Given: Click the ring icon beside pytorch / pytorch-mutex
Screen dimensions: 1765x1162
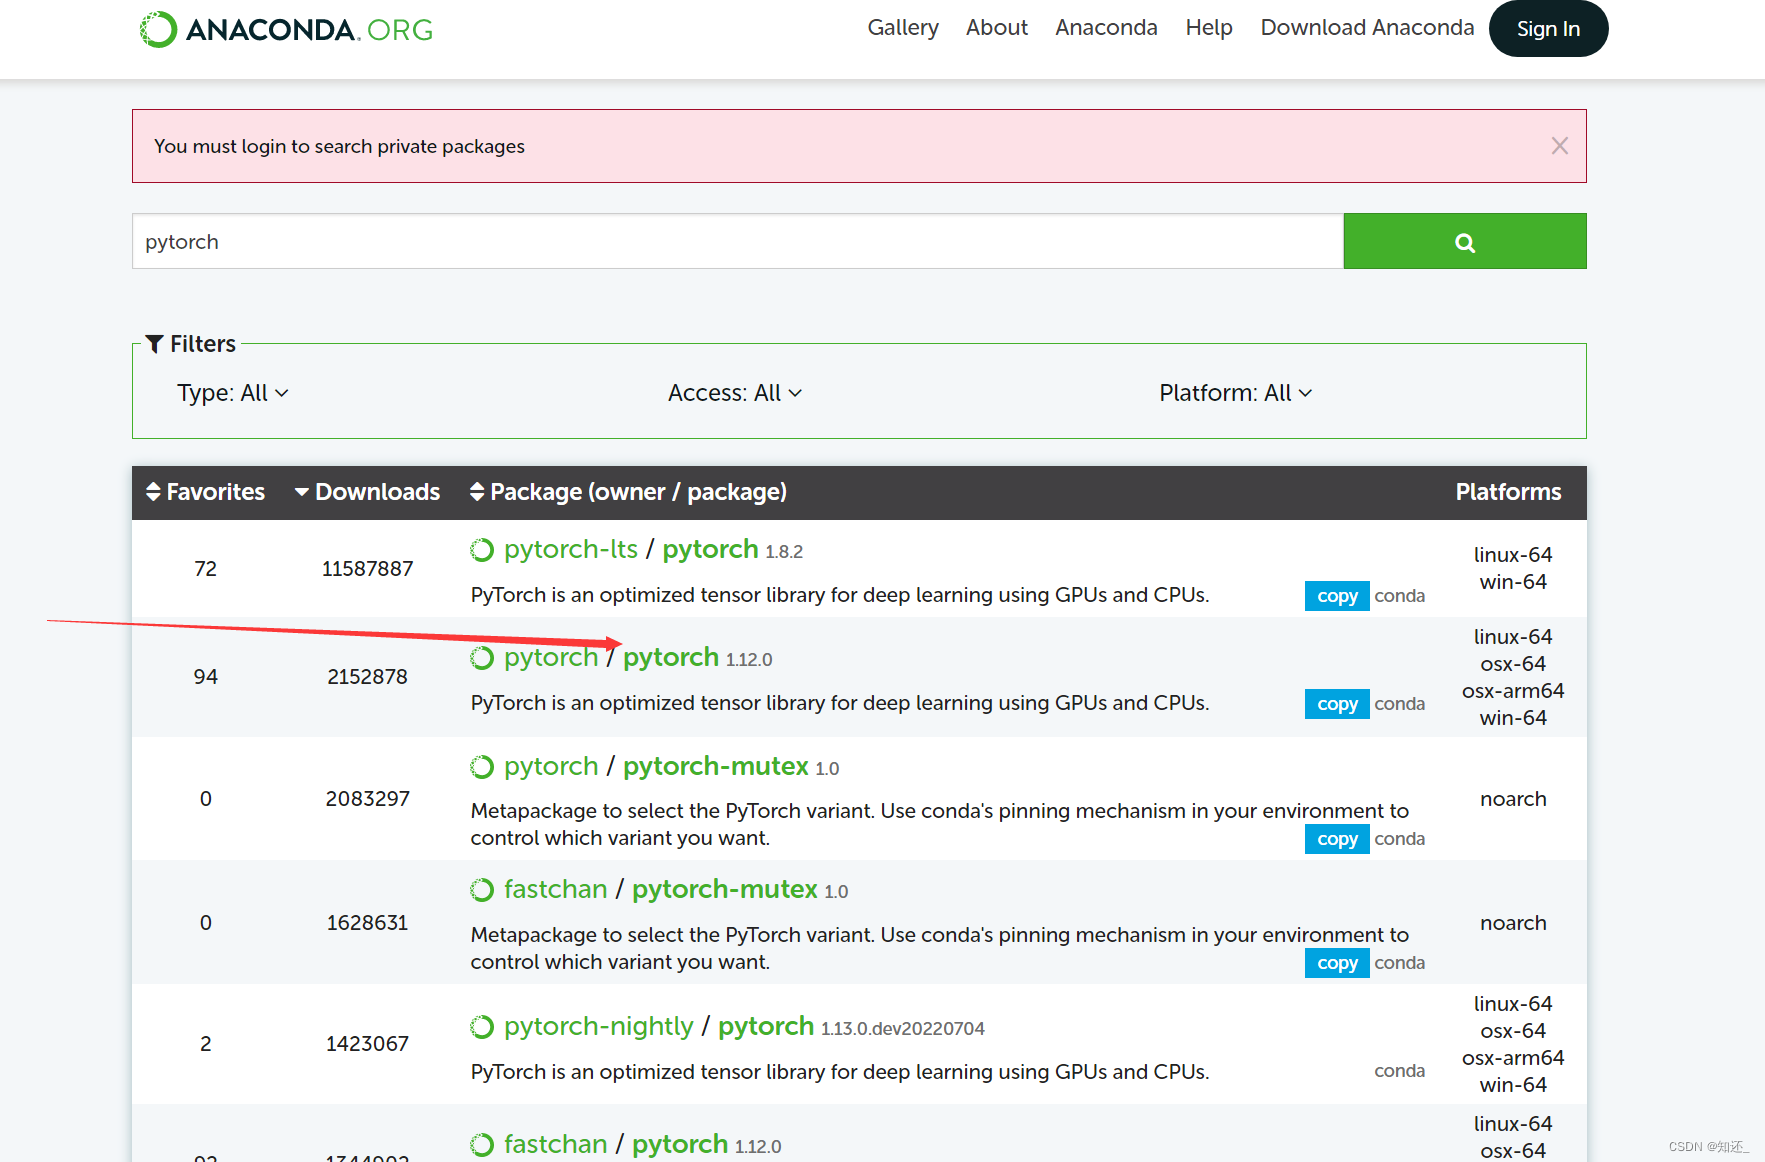Looking at the screenshot, I should [482, 767].
